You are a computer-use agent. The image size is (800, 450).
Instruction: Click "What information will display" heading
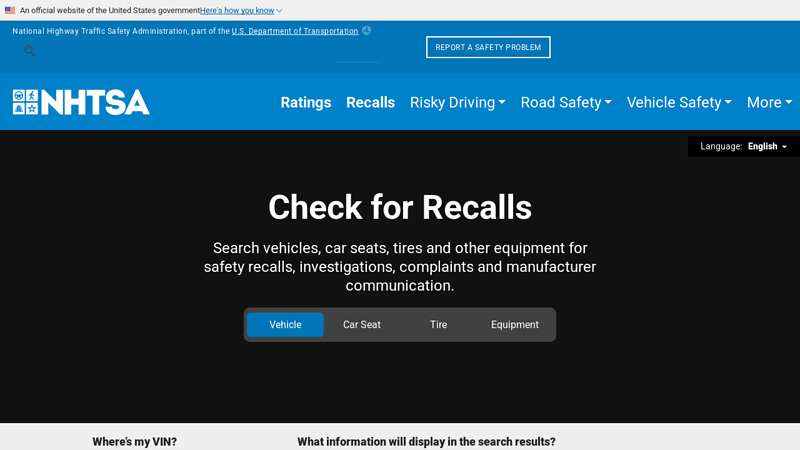[x=427, y=442]
